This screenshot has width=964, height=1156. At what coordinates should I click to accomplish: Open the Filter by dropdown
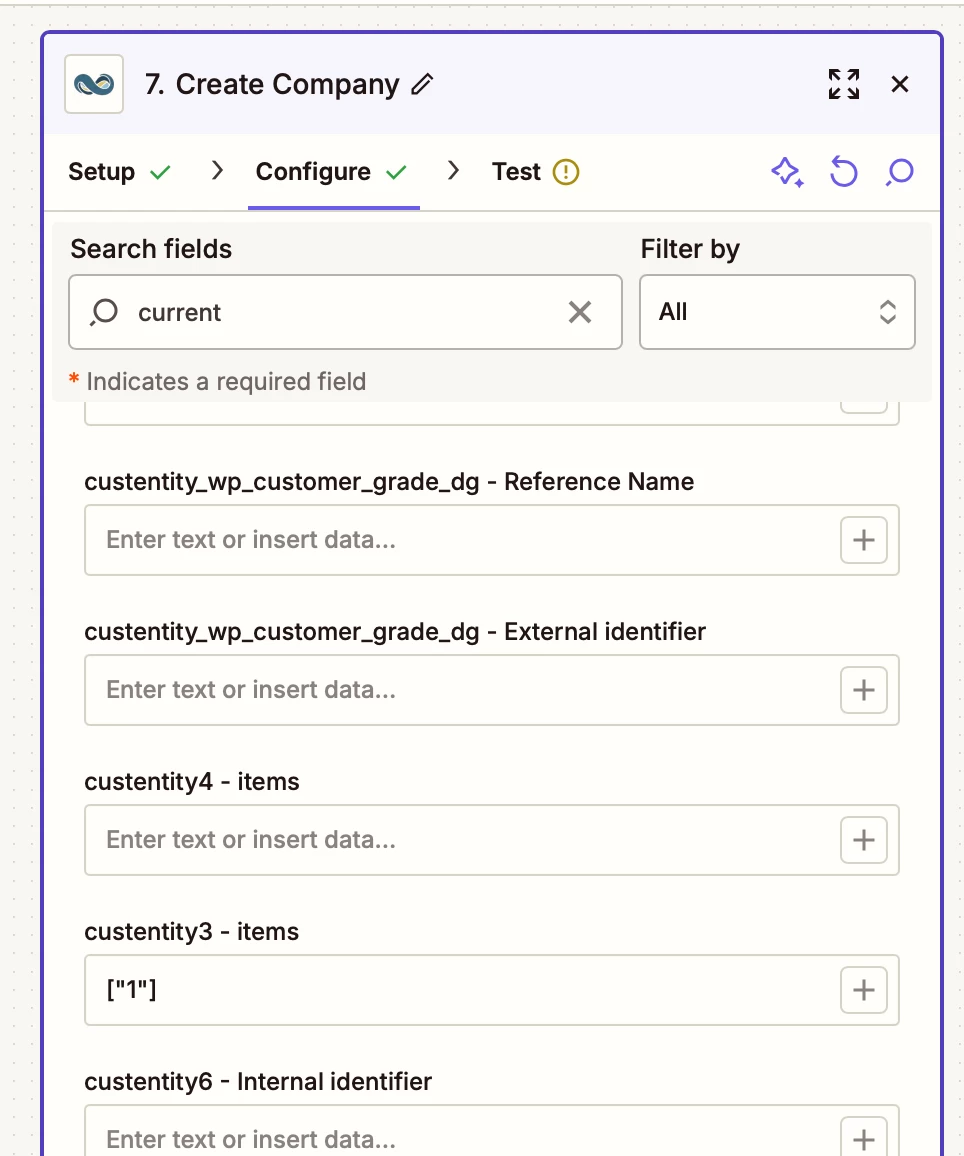(777, 312)
